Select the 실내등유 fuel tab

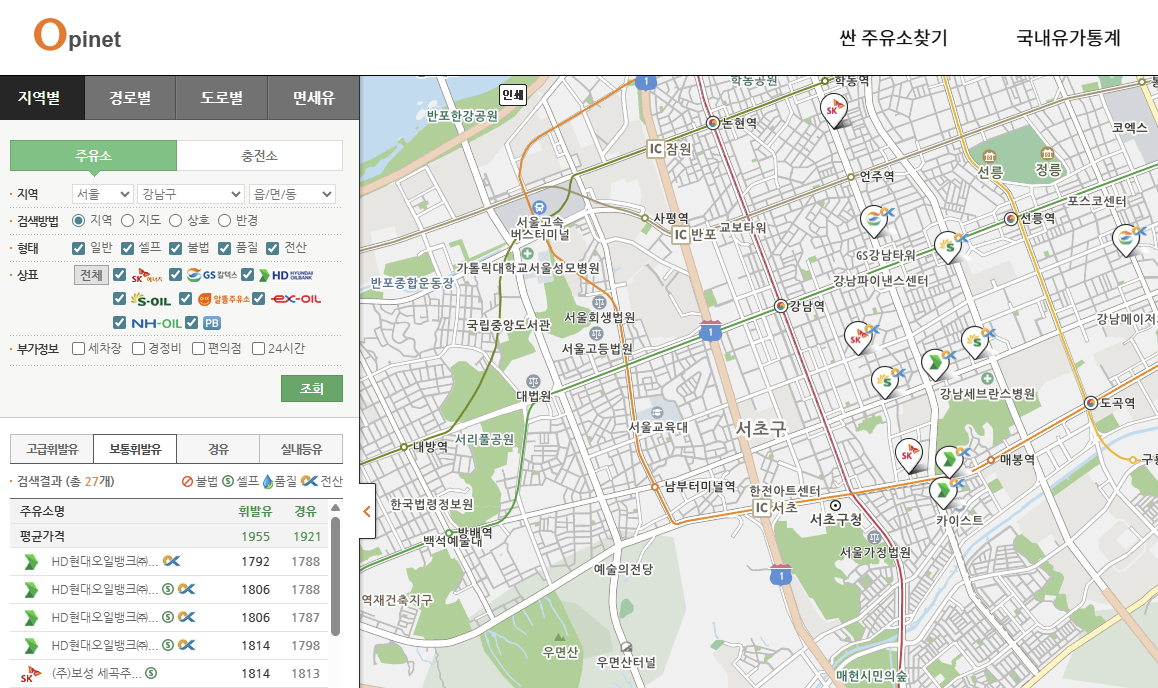pos(301,449)
